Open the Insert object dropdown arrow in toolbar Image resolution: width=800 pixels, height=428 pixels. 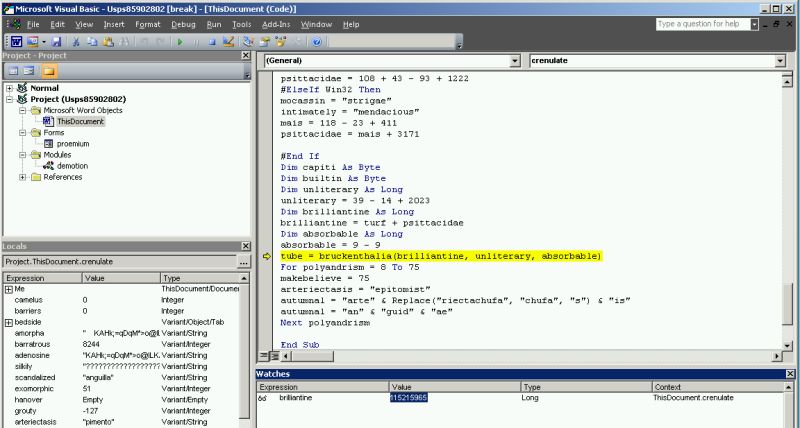(x=44, y=42)
